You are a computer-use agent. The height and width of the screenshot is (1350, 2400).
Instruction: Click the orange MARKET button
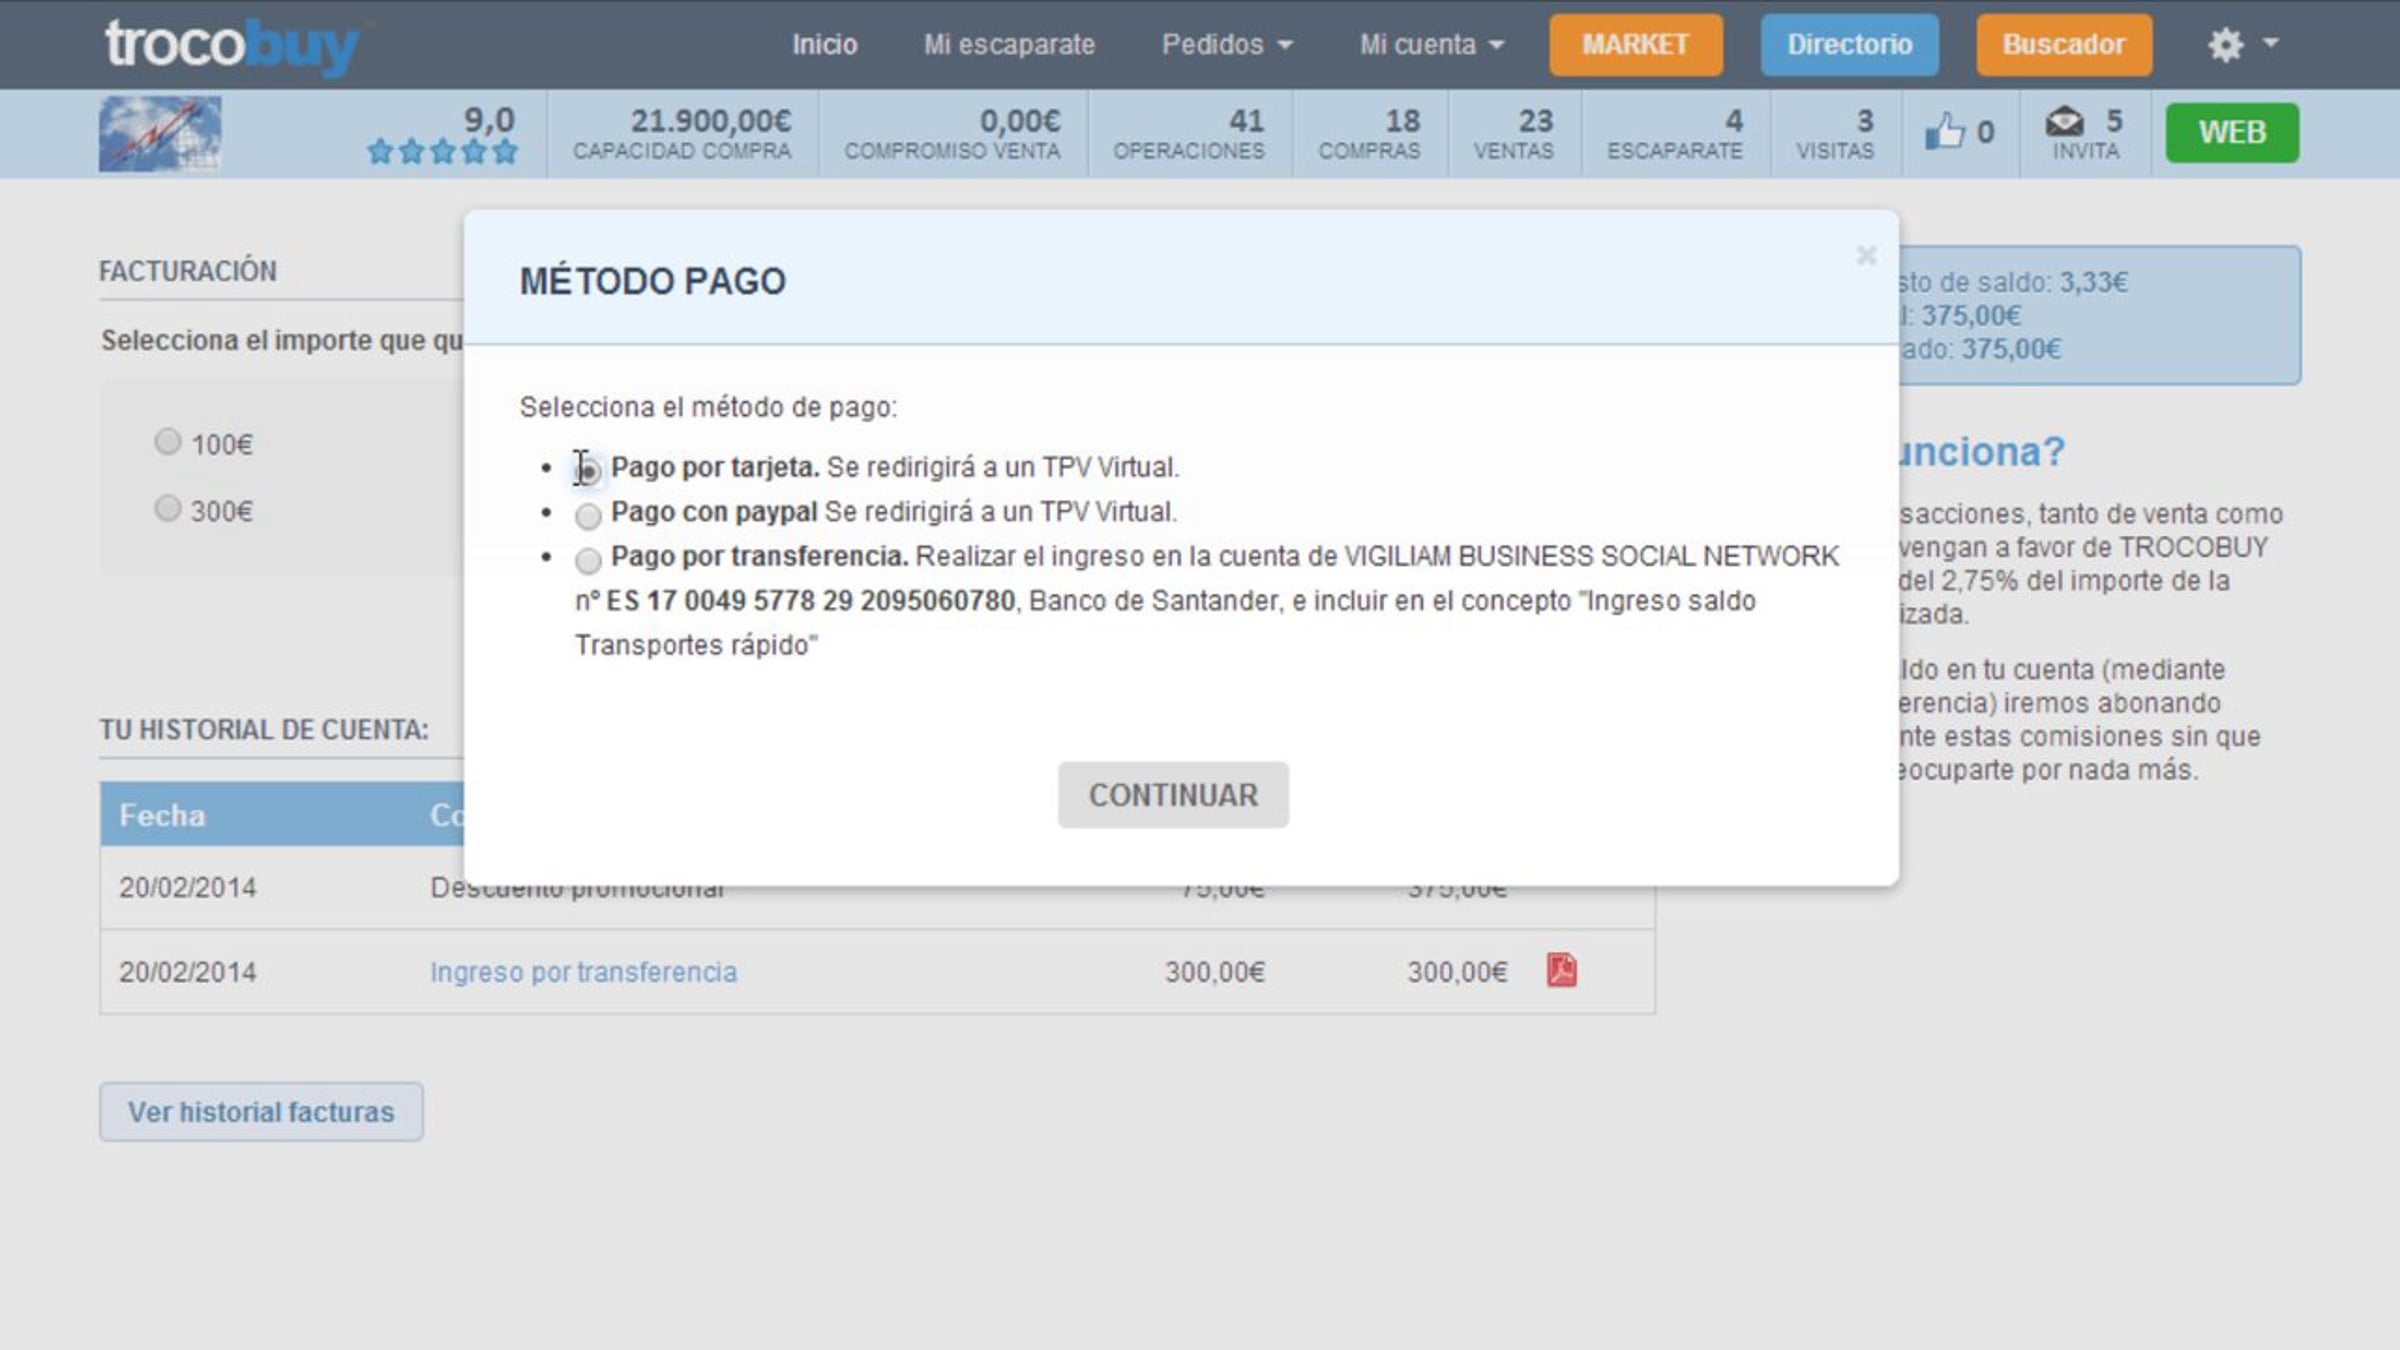[x=1635, y=45]
